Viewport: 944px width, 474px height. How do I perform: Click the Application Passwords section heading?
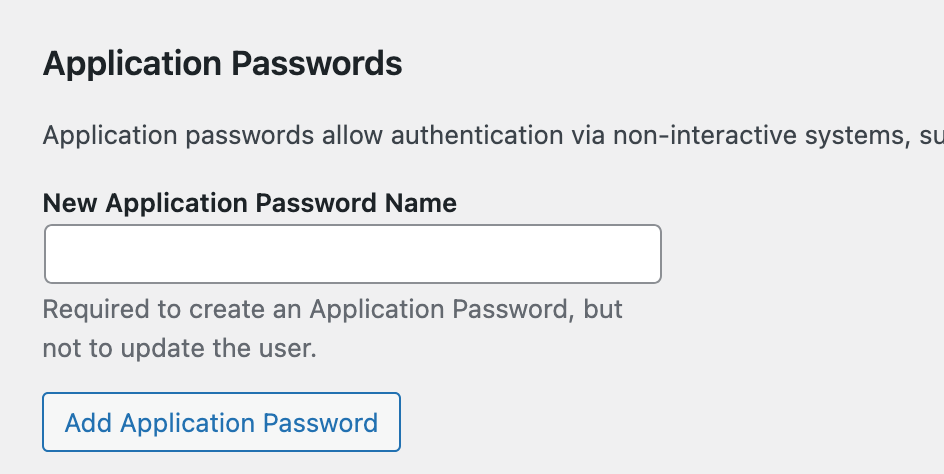click(x=222, y=65)
